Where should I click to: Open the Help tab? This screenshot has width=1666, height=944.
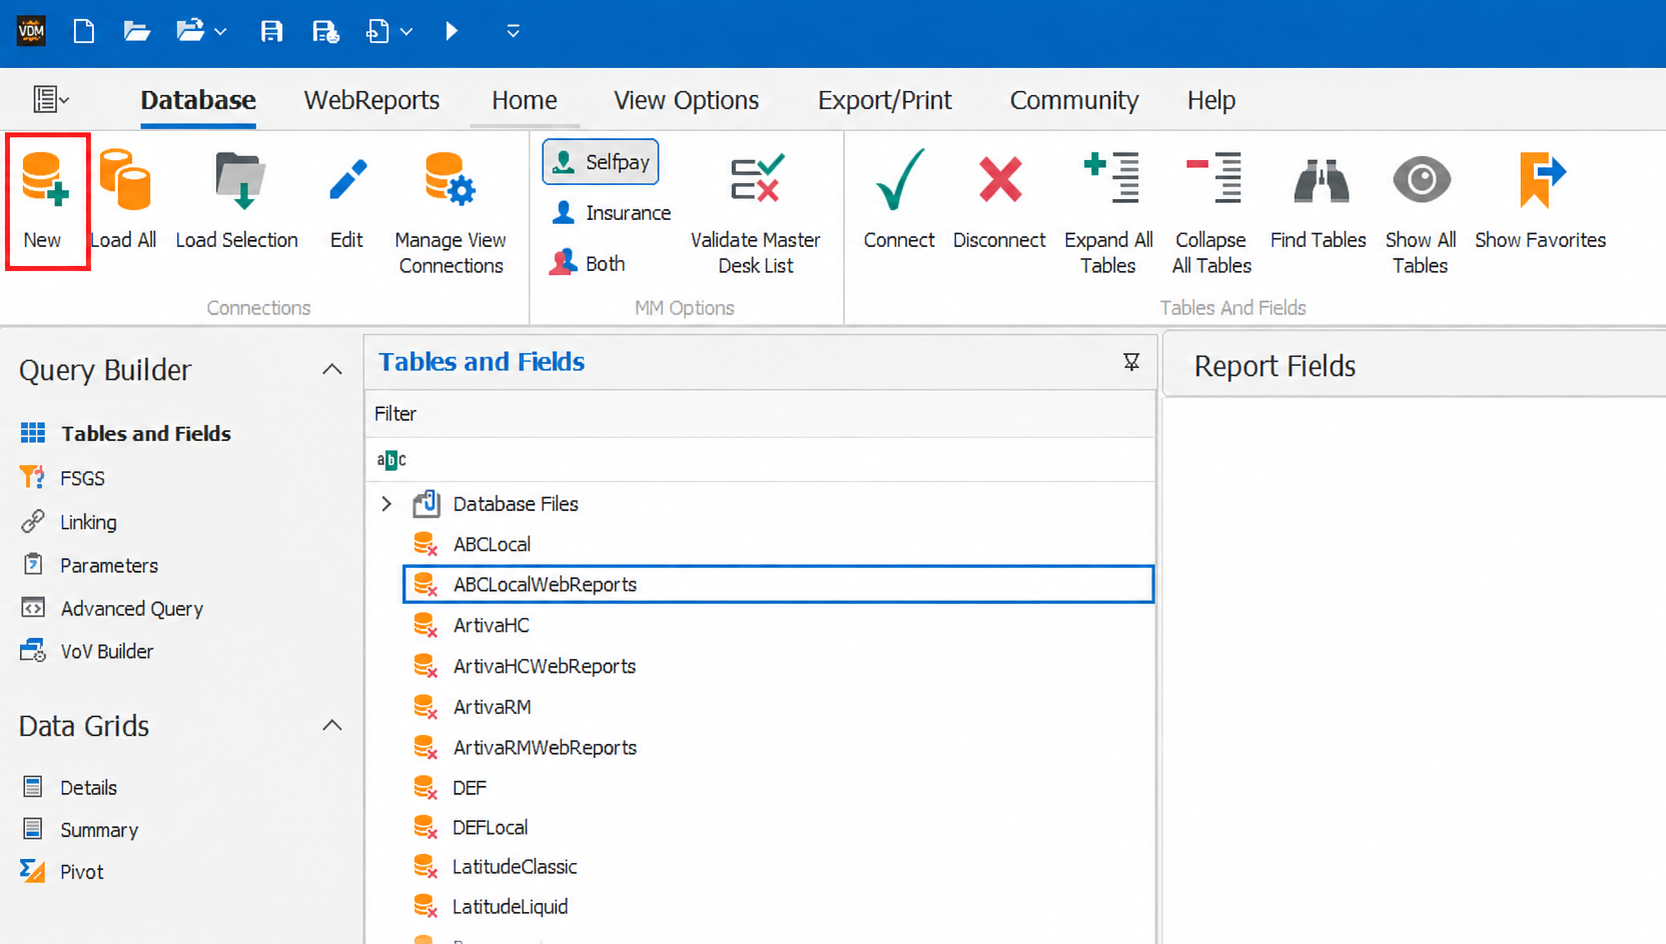(1211, 100)
